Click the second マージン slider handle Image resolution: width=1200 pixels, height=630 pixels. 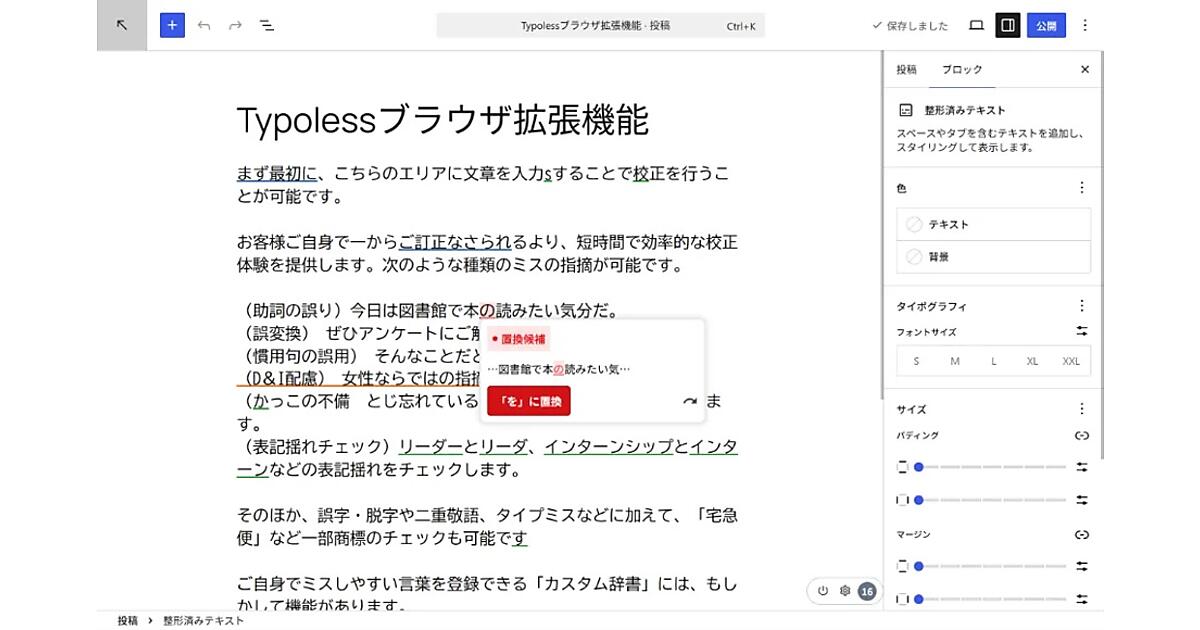coord(918,599)
